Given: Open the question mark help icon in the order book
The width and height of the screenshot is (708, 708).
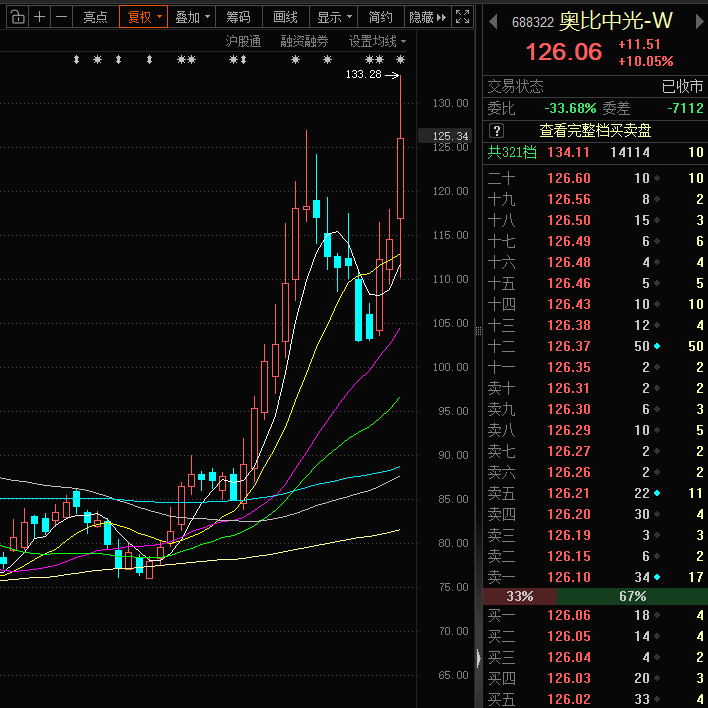Looking at the screenshot, I should tap(496, 131).
